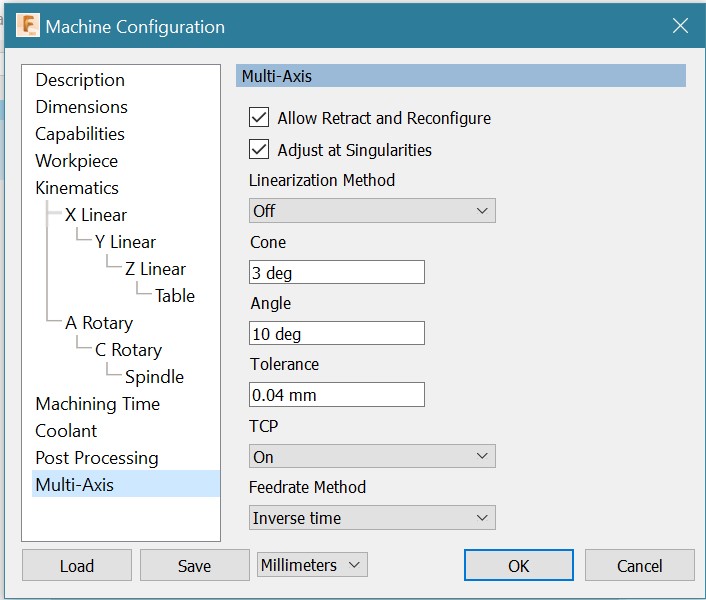Image resolution: width=706 pixels, height=600 pixels.
Task: Toggle Allow Retract and Reconfigure checkbox
Action: point(259,118)
